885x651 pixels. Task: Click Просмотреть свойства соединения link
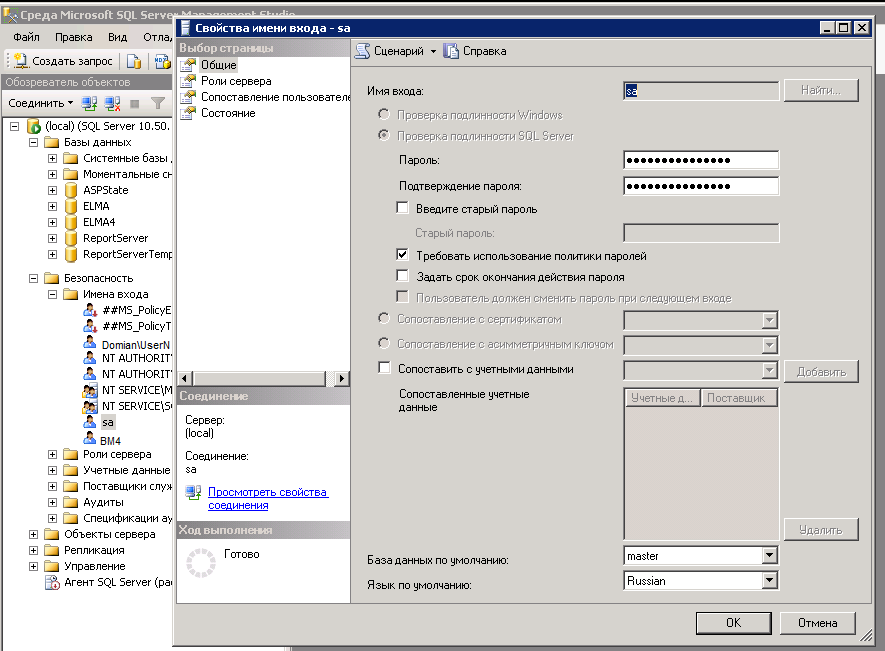coord(267,498)
